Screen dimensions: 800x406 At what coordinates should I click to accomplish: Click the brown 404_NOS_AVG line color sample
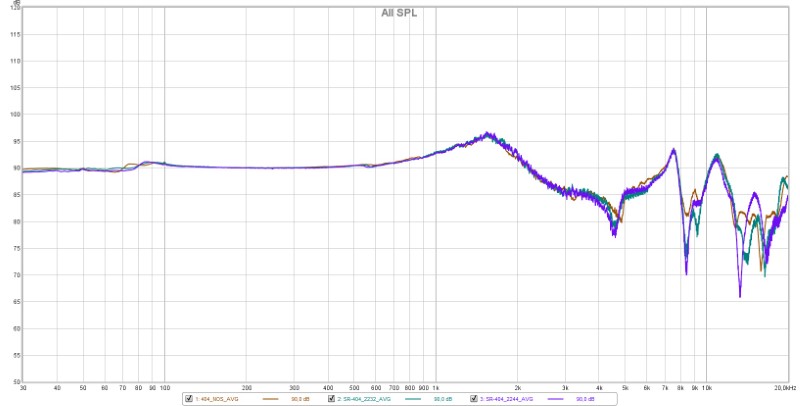pyautogui.click(x=271, y=398)
